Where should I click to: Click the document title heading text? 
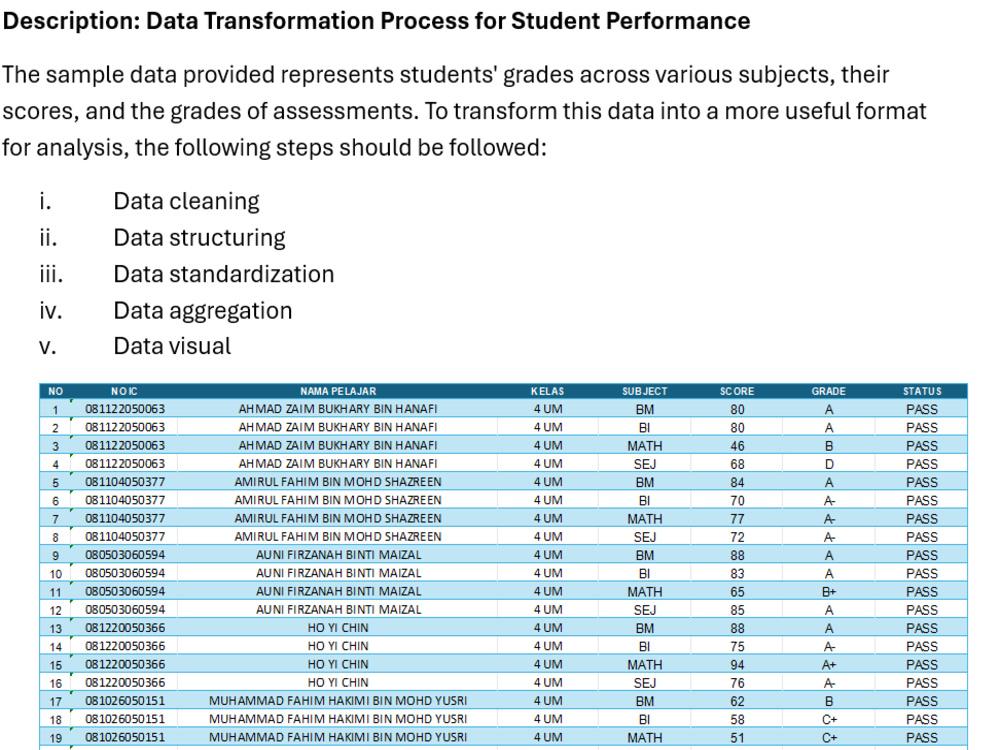click(376, 21)
